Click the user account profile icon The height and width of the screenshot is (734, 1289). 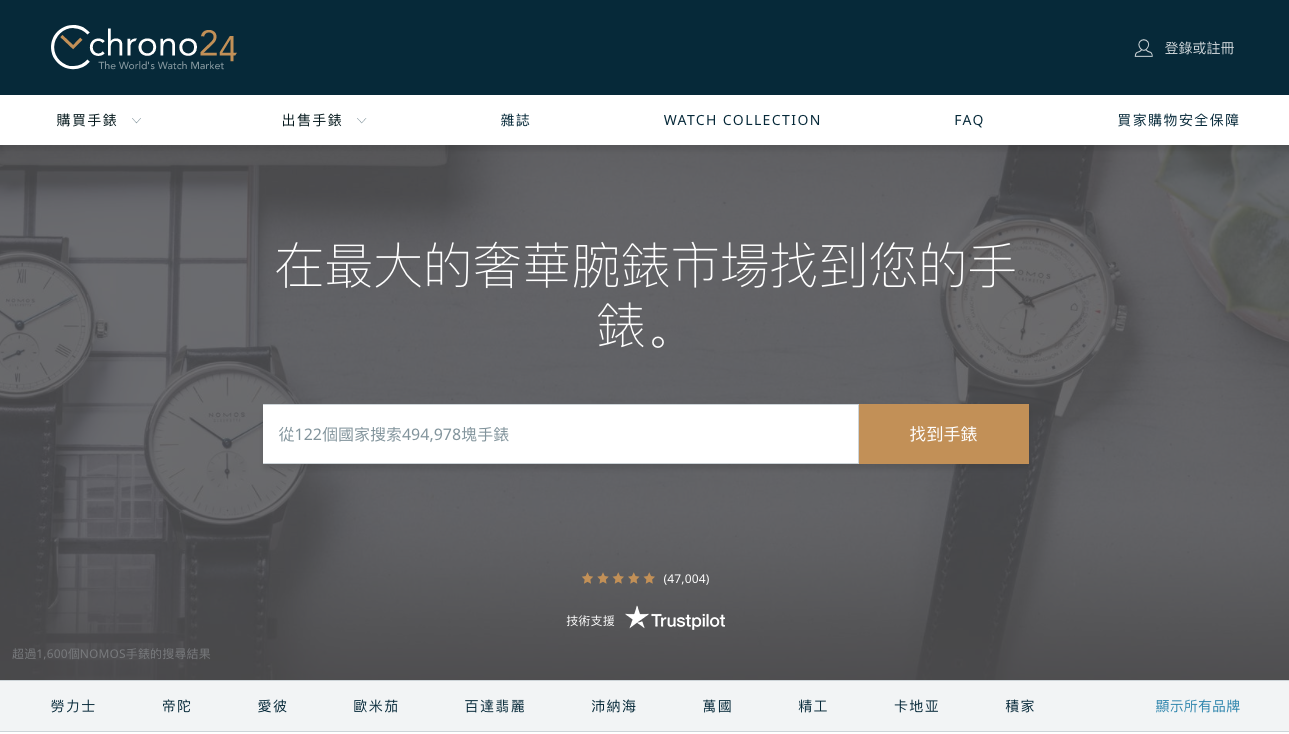point(1144,48)
